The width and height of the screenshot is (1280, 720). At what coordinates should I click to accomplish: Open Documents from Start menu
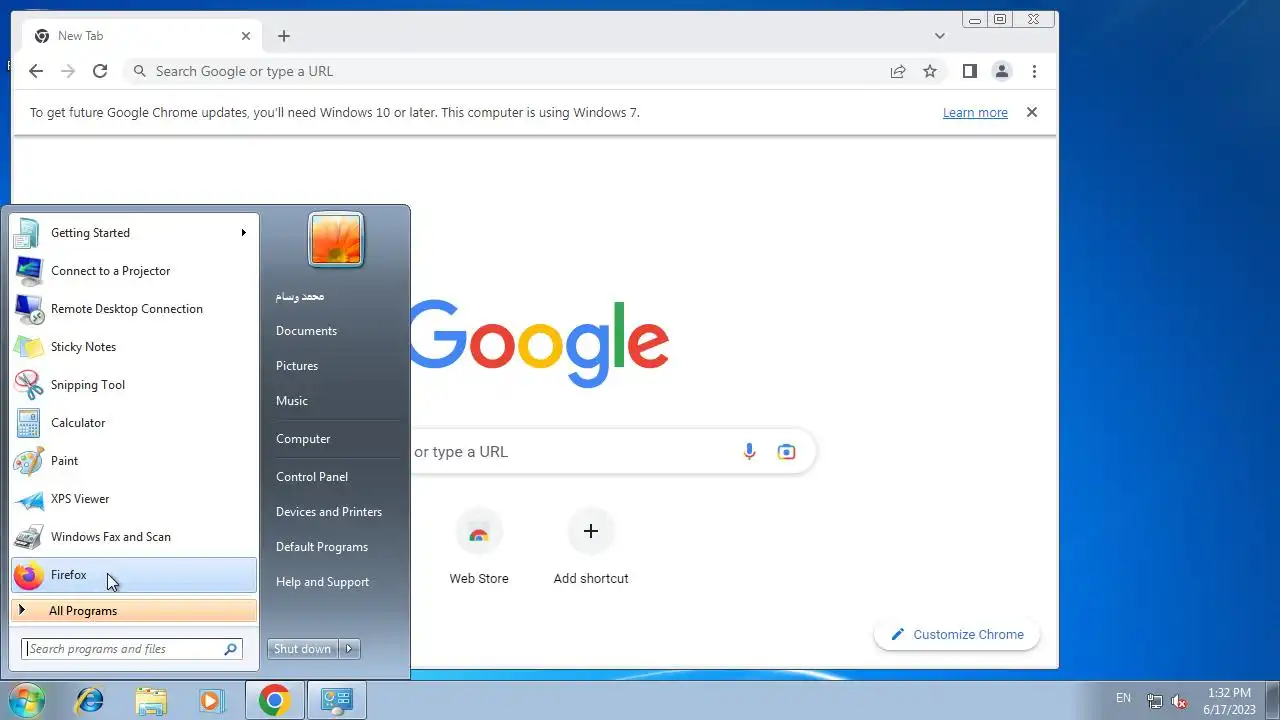[306, 331]
